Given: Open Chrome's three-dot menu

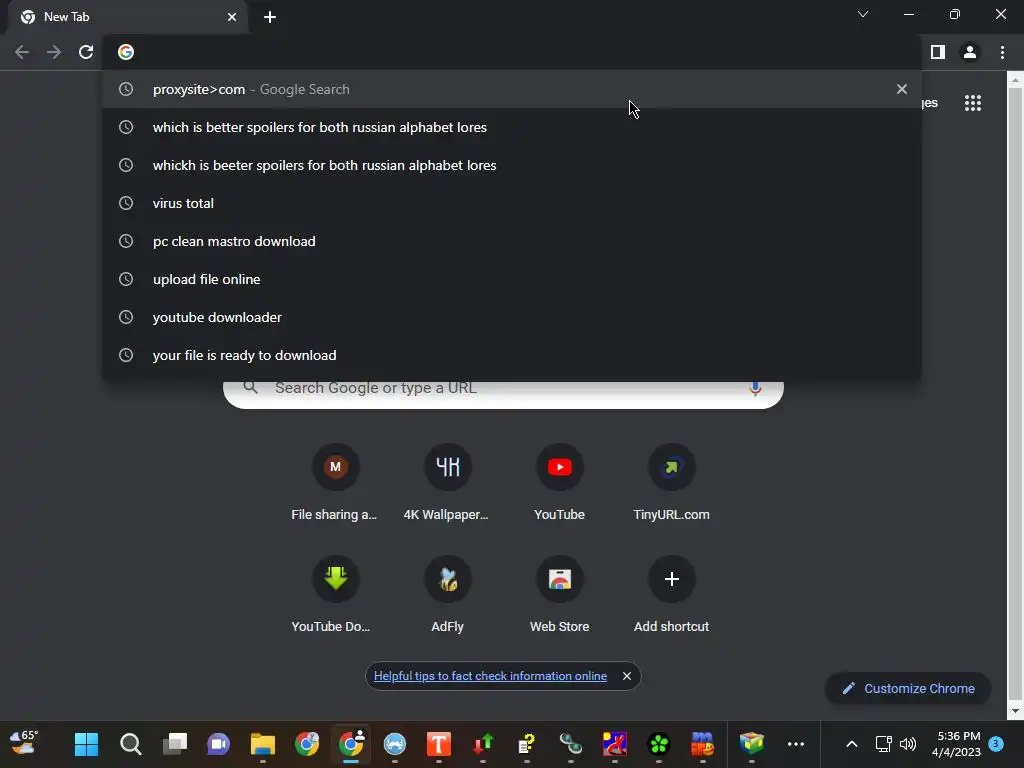Looking at the screenshot, I should [1002, 52].
